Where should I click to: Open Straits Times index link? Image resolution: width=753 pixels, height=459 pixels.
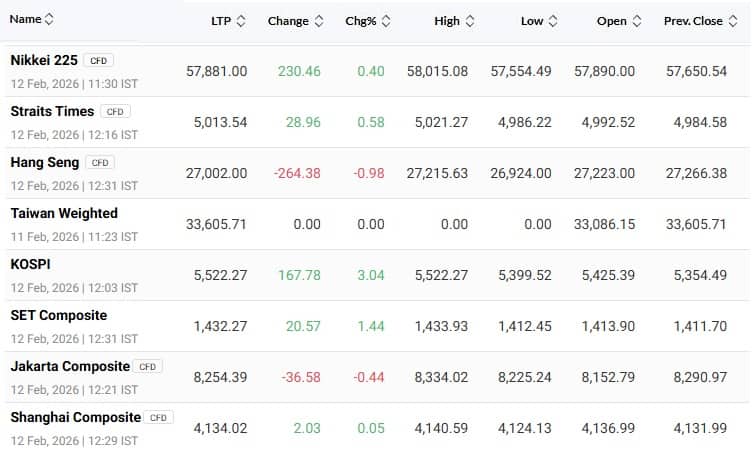click(x=52, y=111)
